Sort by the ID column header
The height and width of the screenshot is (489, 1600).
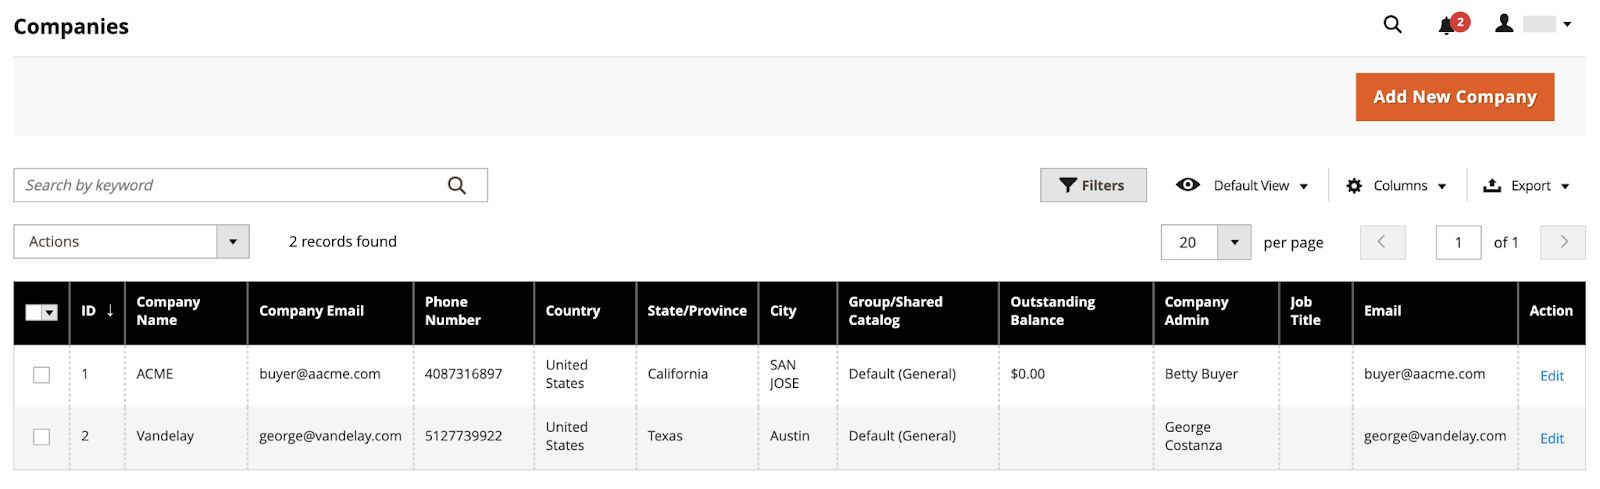(96, 311)
